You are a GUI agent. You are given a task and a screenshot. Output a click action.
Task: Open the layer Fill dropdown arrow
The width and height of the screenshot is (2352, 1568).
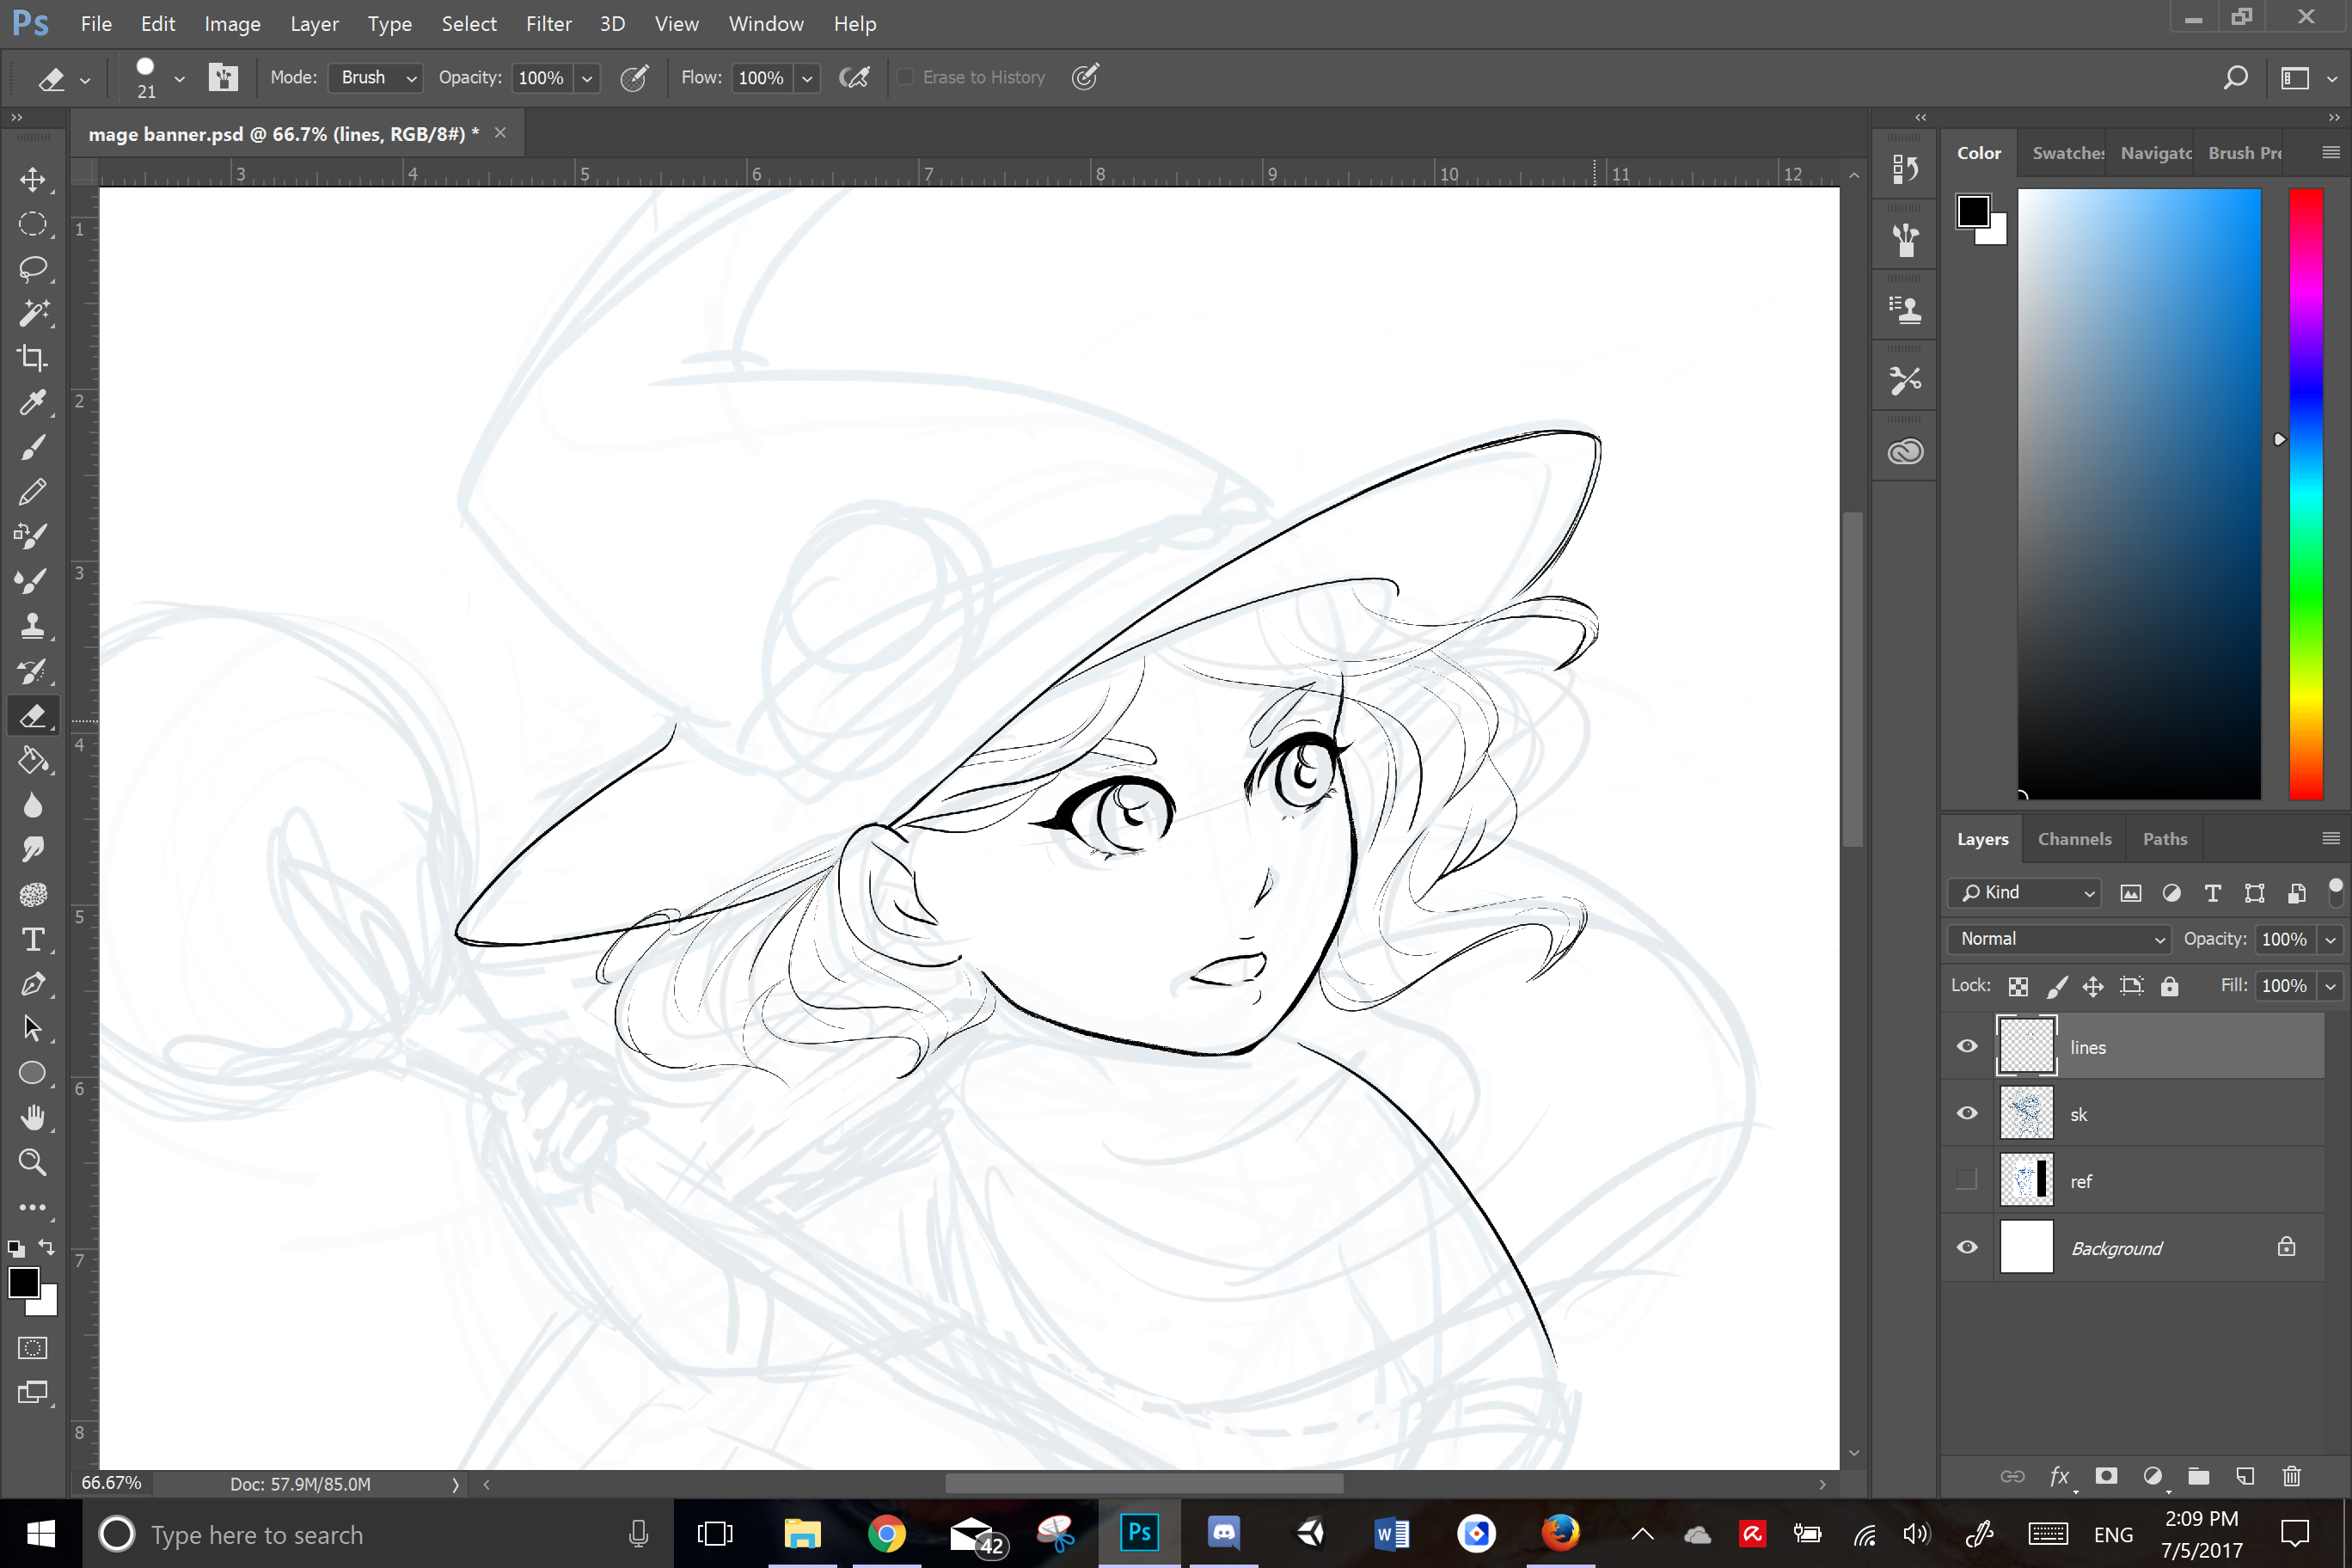pos(2330,986)
